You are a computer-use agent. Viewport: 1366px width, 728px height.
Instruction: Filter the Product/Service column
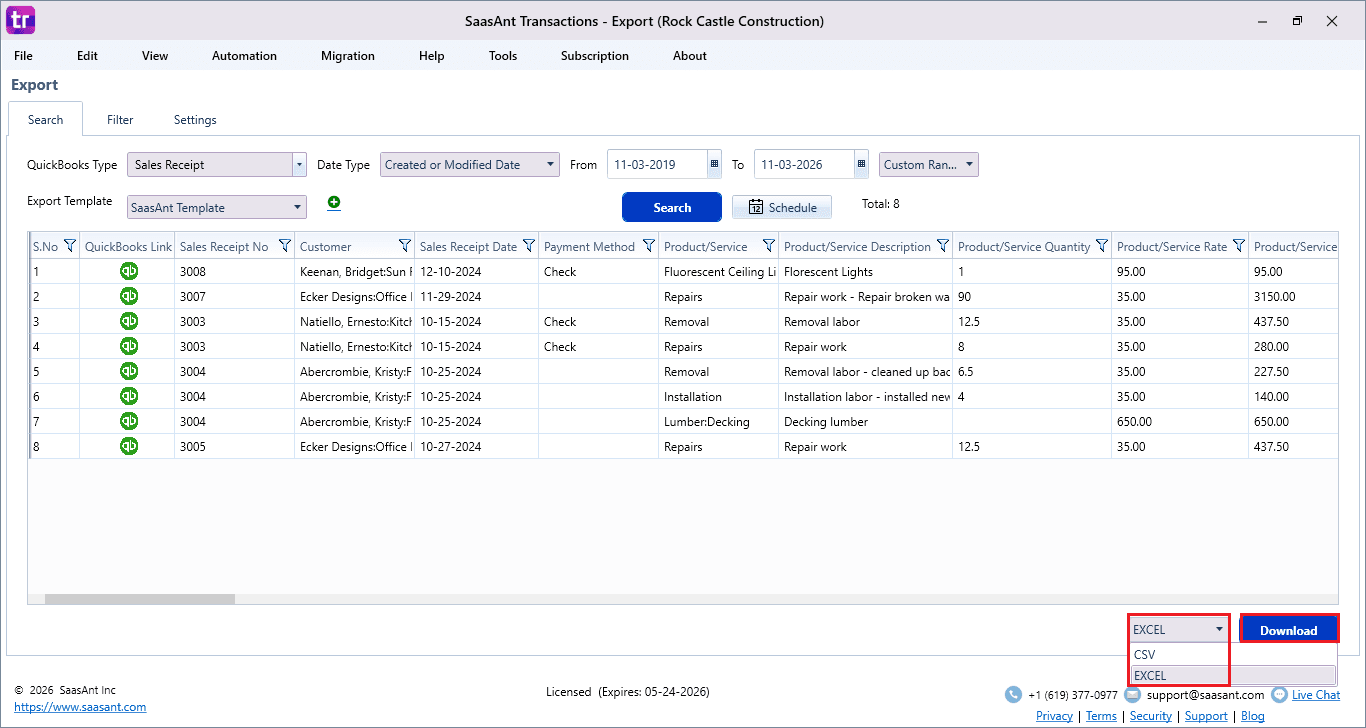coord(769,246)
